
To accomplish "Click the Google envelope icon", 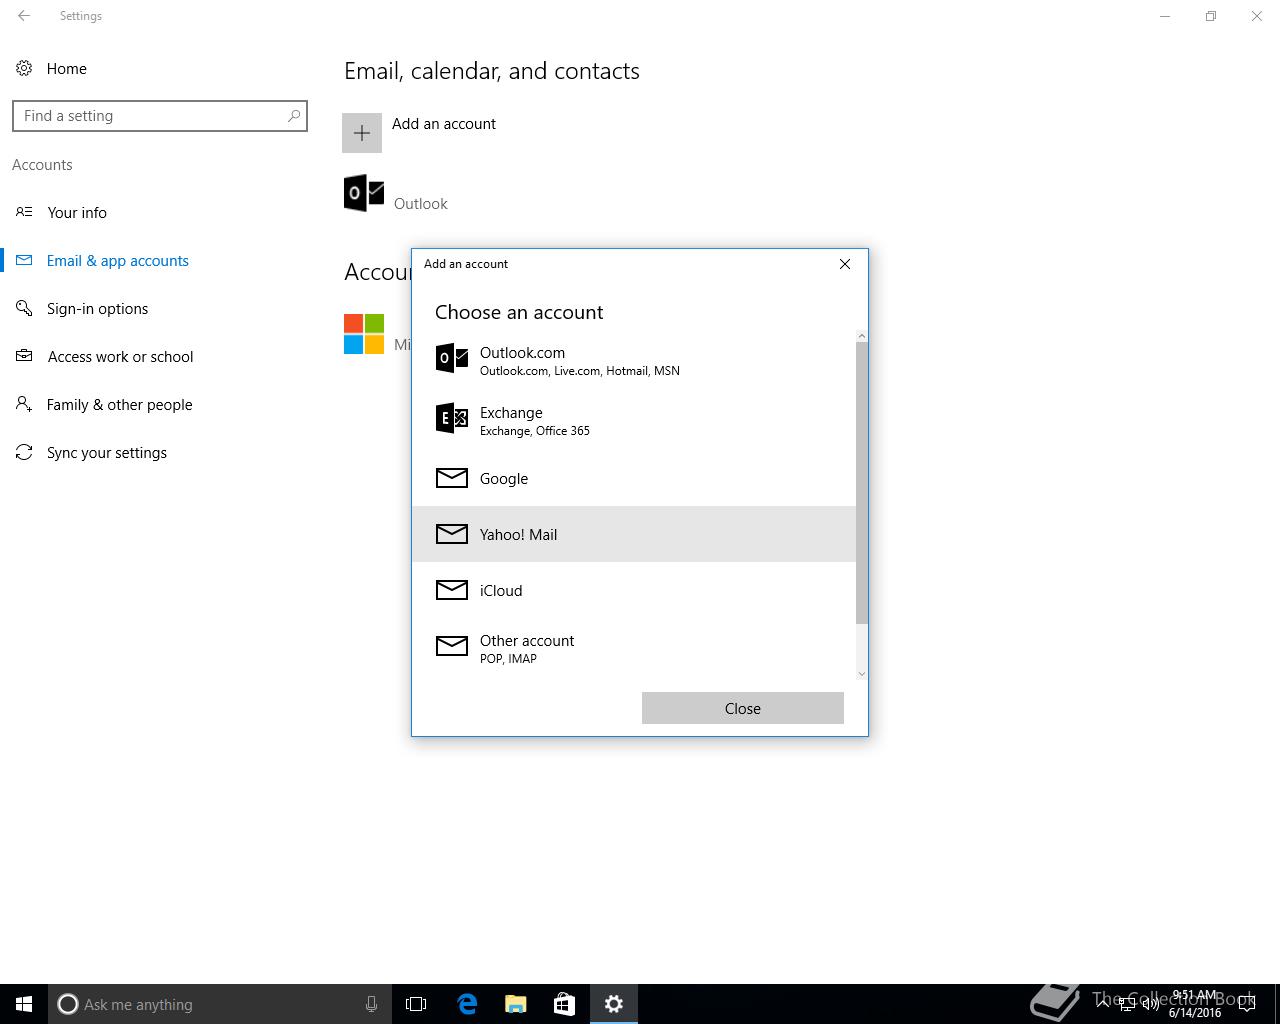I will (x=452, y=478).
